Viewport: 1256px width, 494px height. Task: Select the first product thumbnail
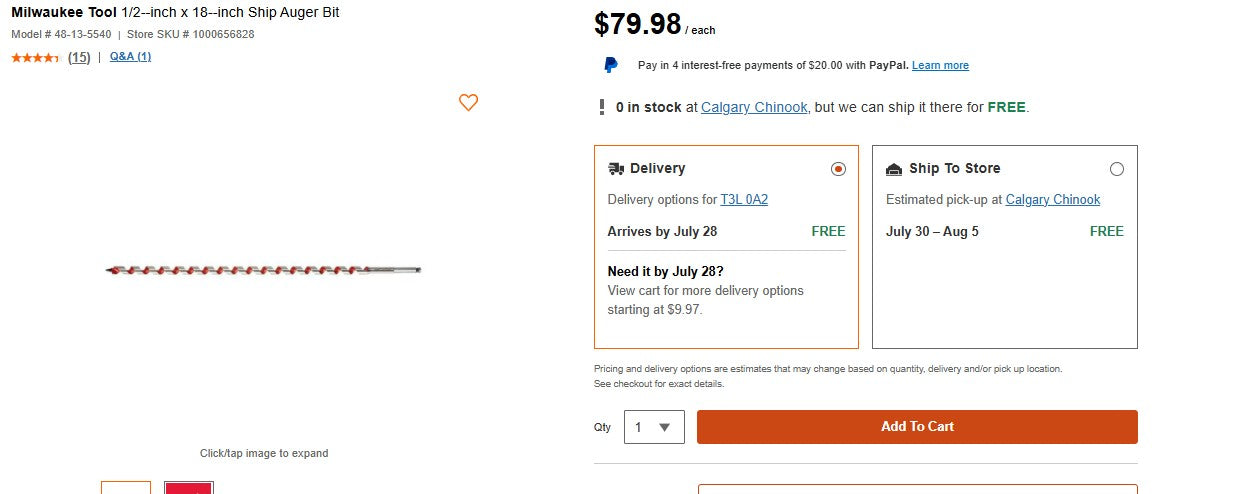point(126,487)
